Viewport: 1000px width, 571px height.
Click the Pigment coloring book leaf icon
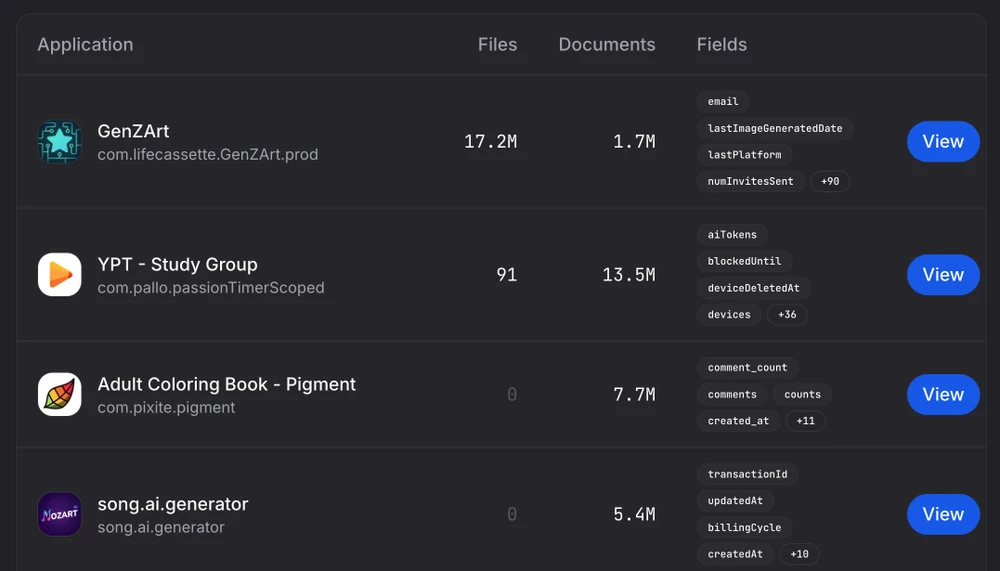(59, 395)
